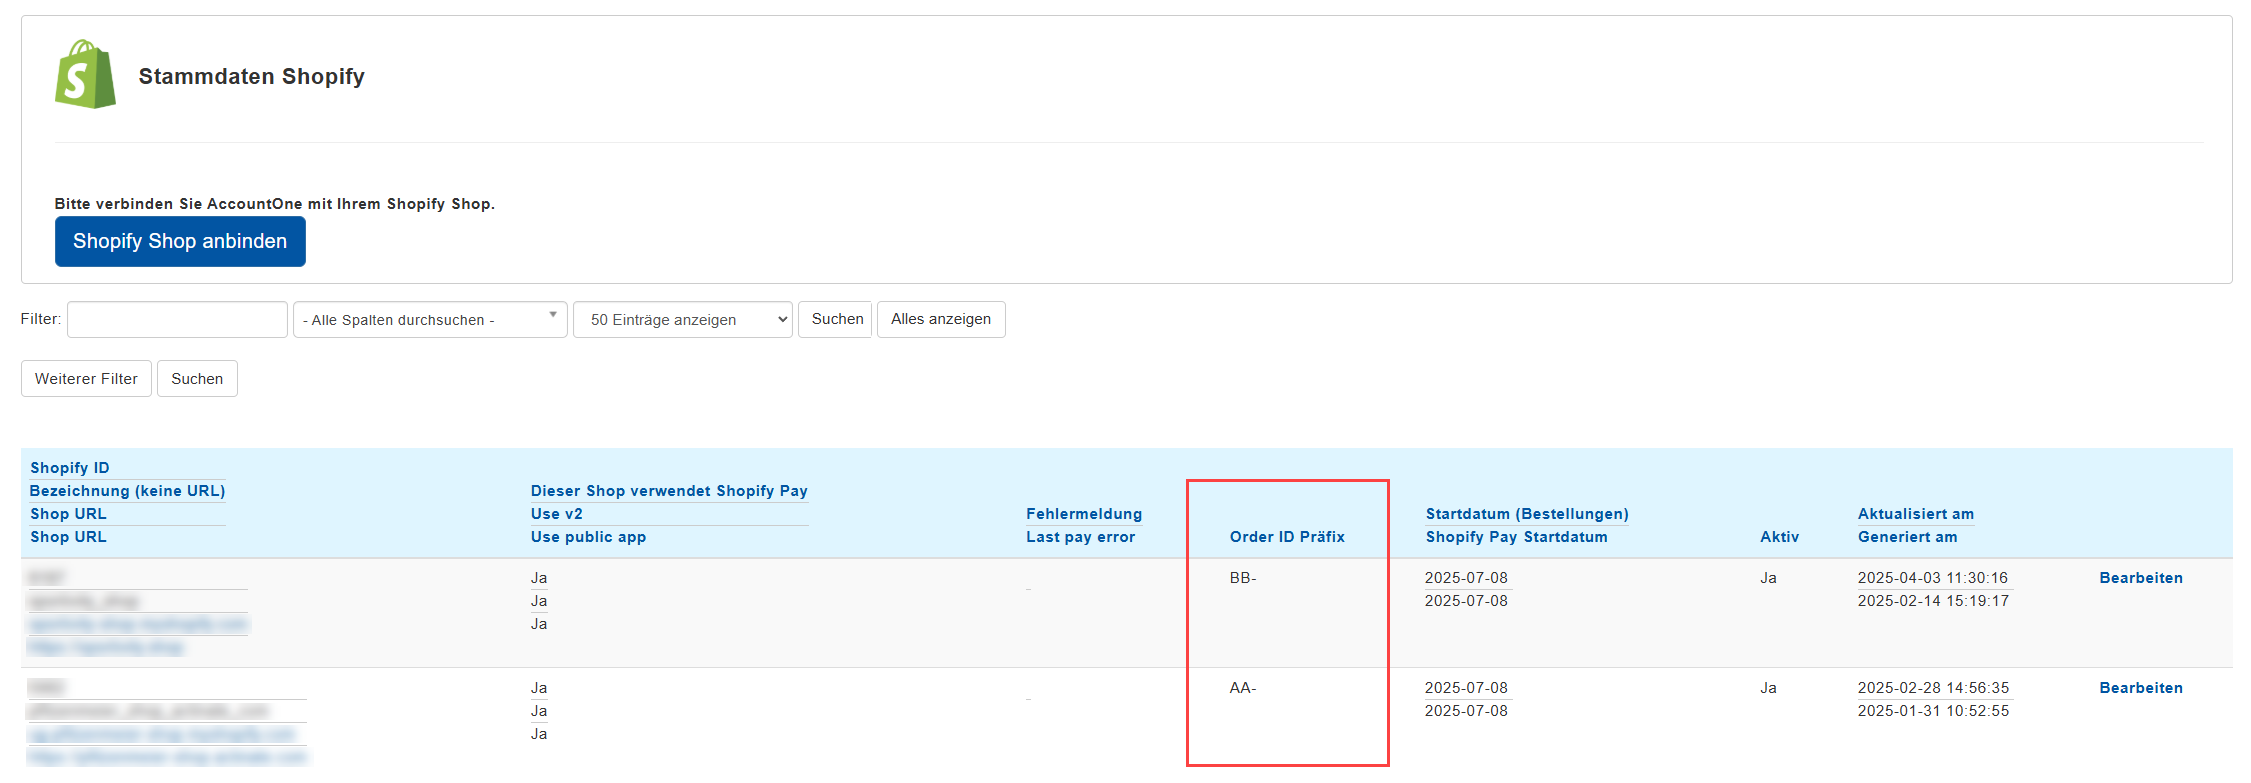Select timestamp 2025-02-14 15:19:17
The image size is (2251, 783).
coord(1933,601)
